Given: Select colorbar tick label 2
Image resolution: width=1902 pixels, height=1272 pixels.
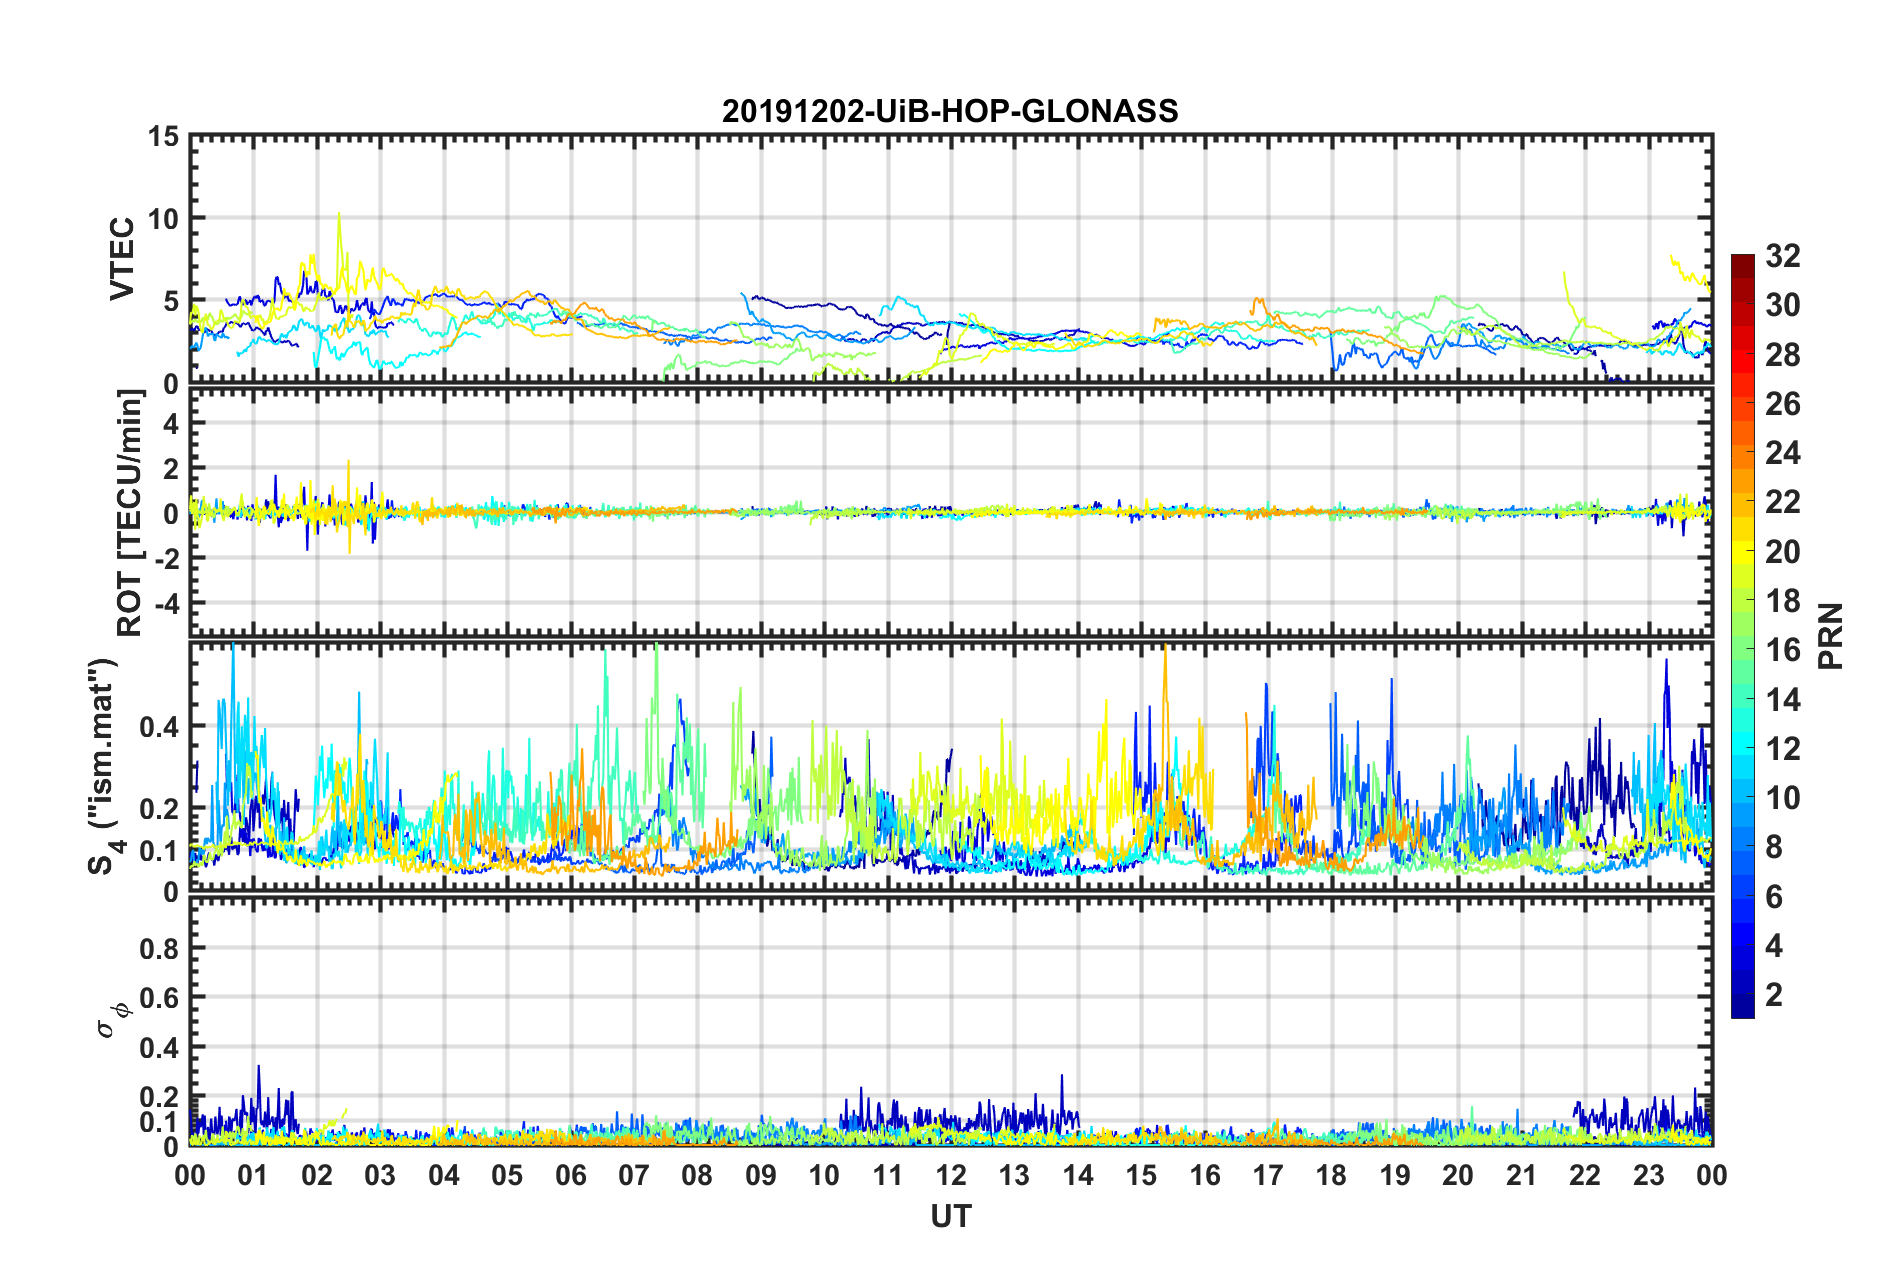Looking at the screenshot, I should 1774,995.
